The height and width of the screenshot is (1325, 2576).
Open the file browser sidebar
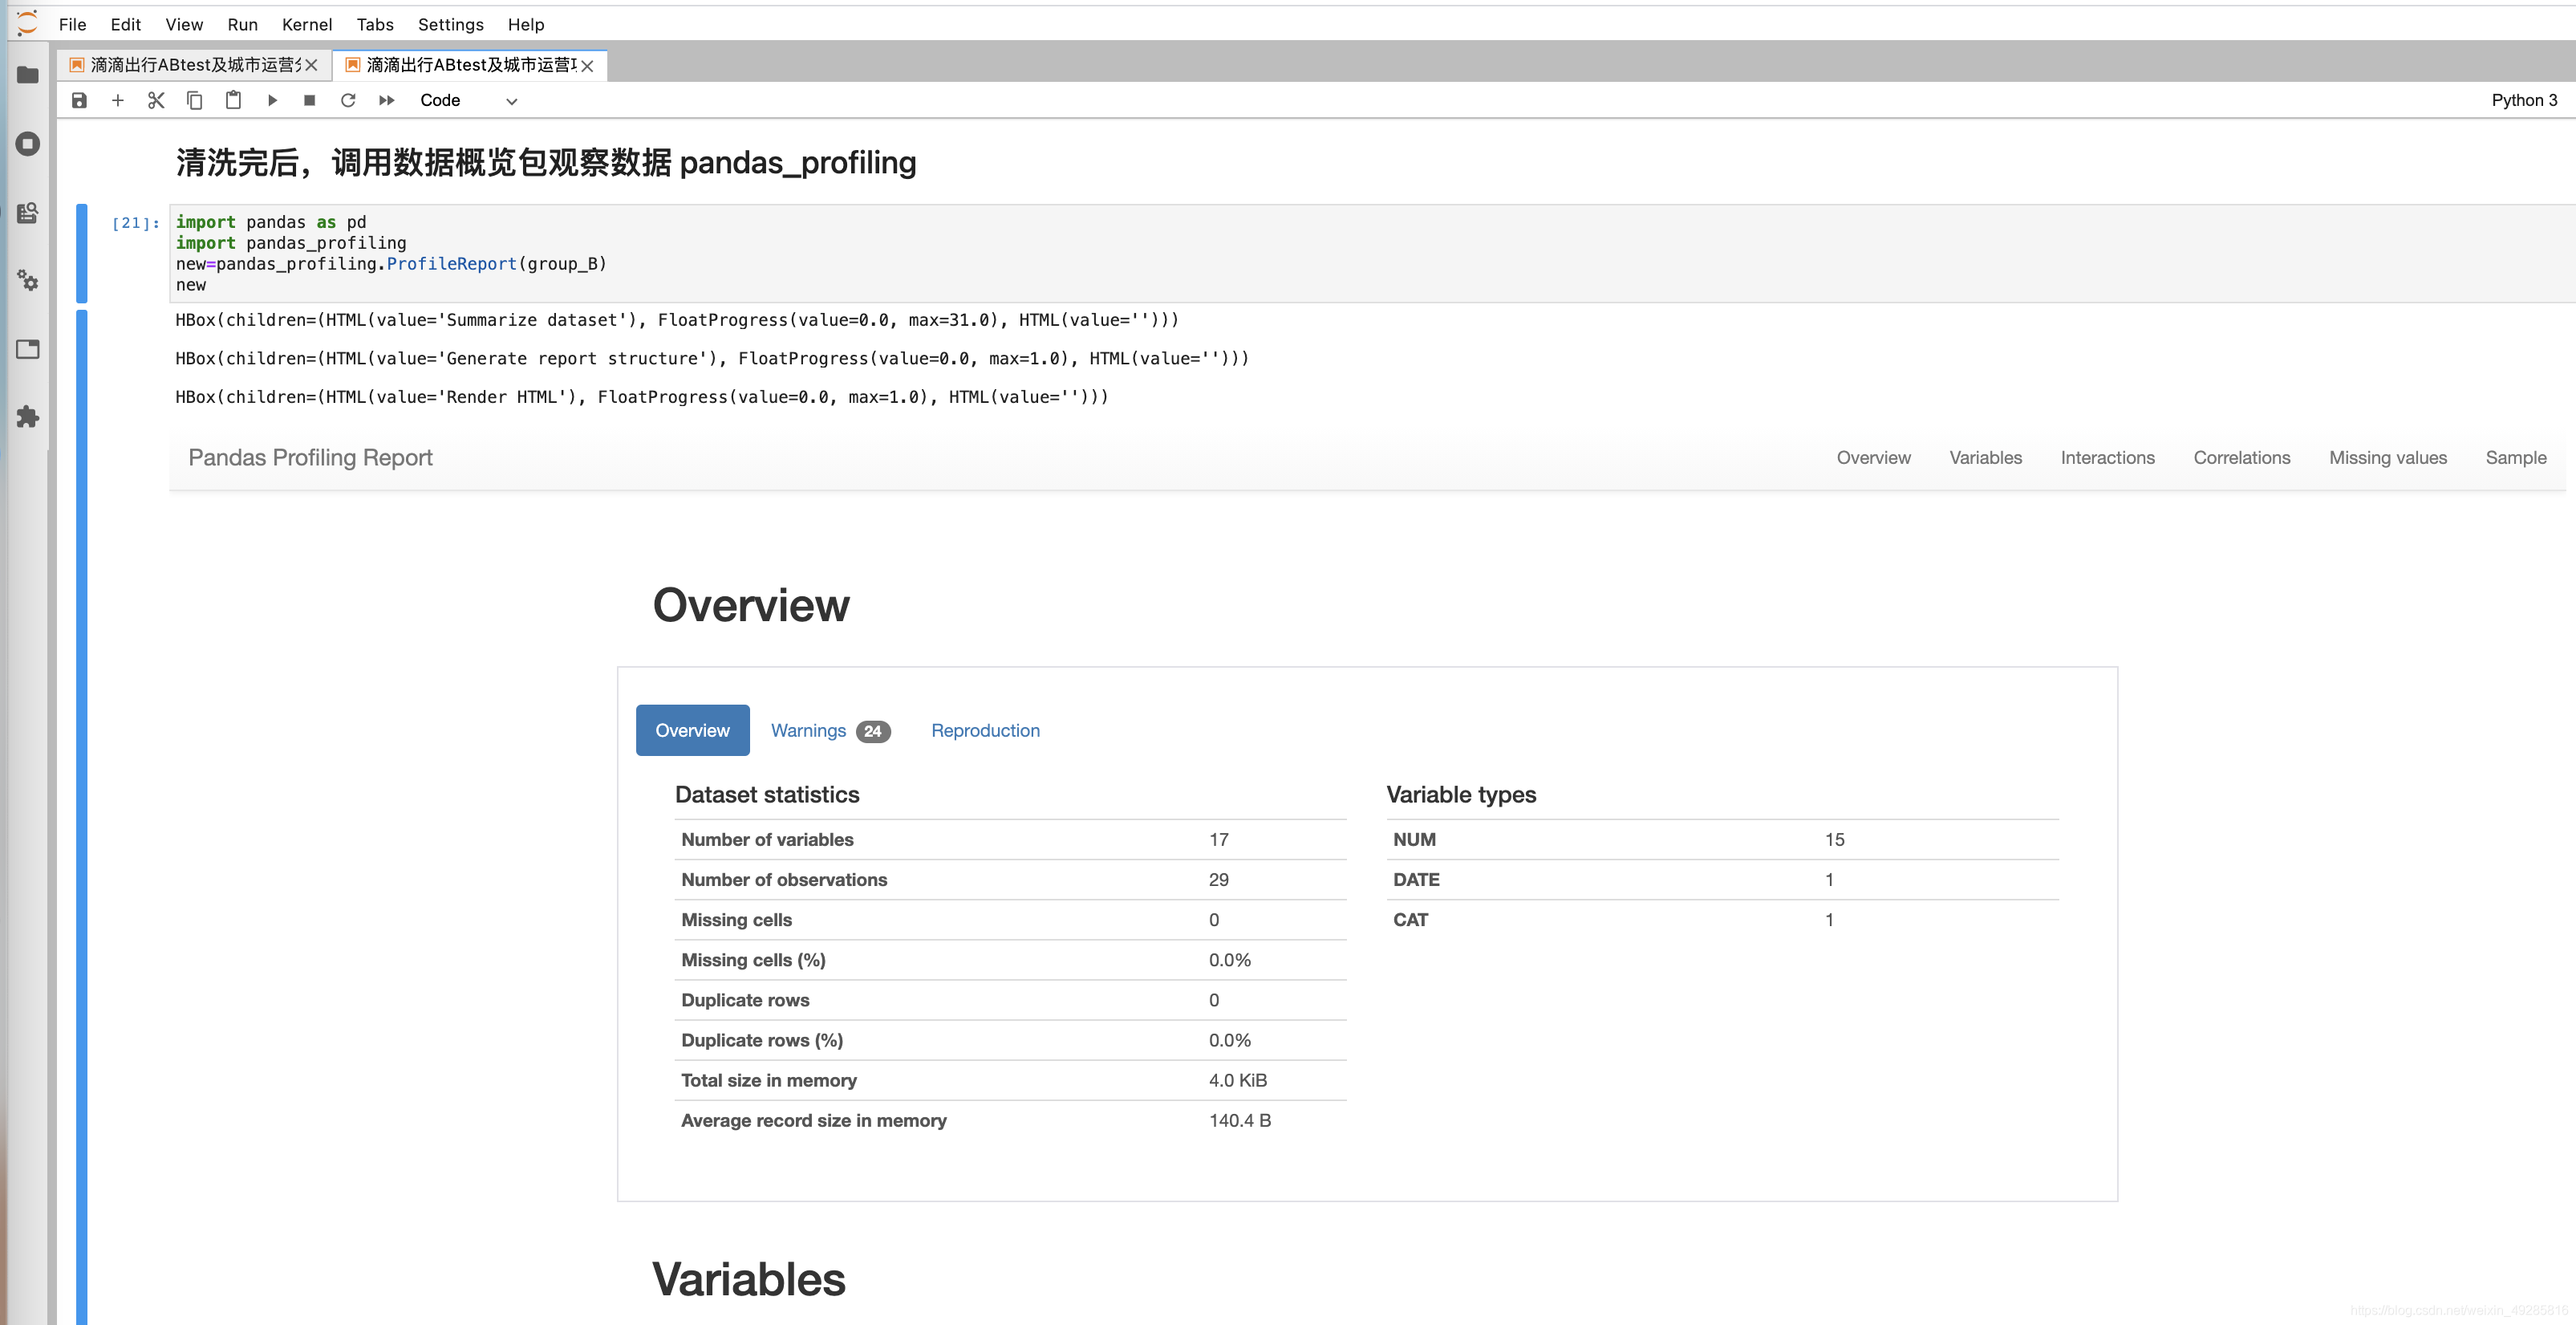[28, 75]
